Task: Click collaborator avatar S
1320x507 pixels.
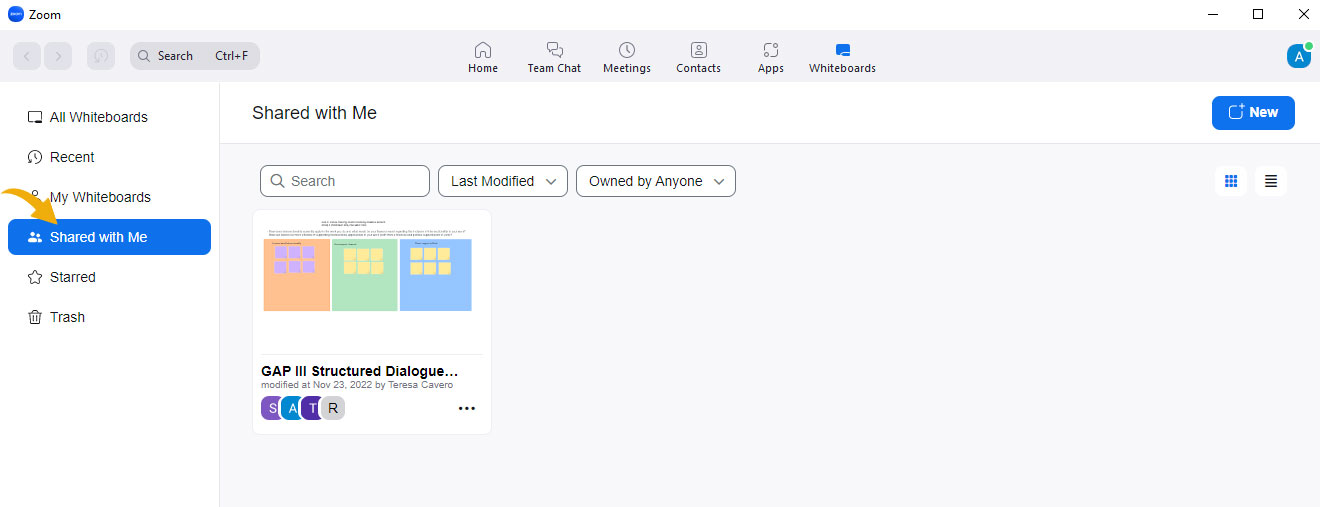Action: coord(271,407)
